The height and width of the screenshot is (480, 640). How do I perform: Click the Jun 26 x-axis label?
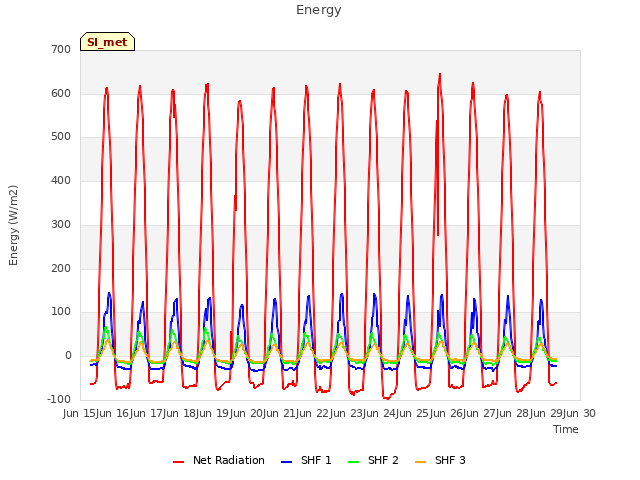tap(447, 413)
